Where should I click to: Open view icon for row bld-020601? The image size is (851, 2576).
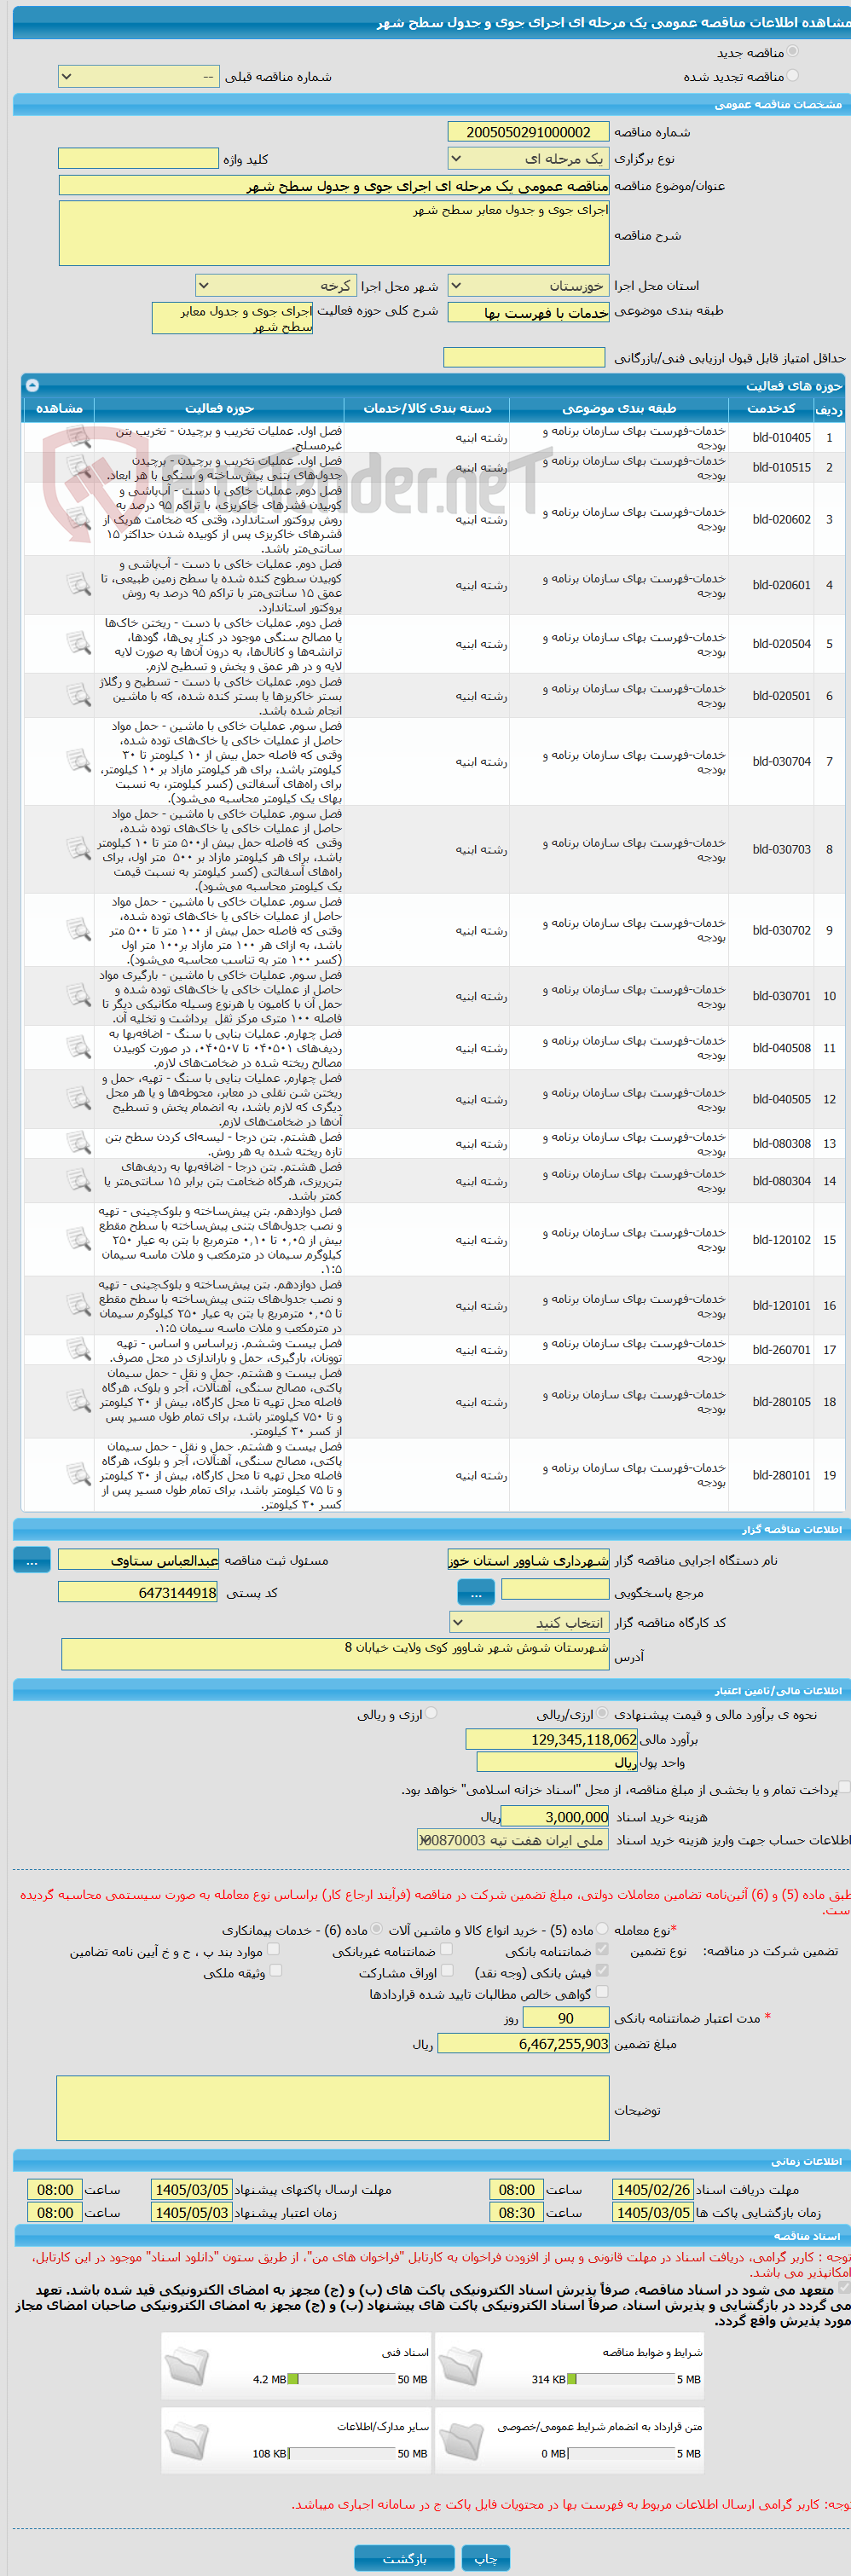coord(78,585)
